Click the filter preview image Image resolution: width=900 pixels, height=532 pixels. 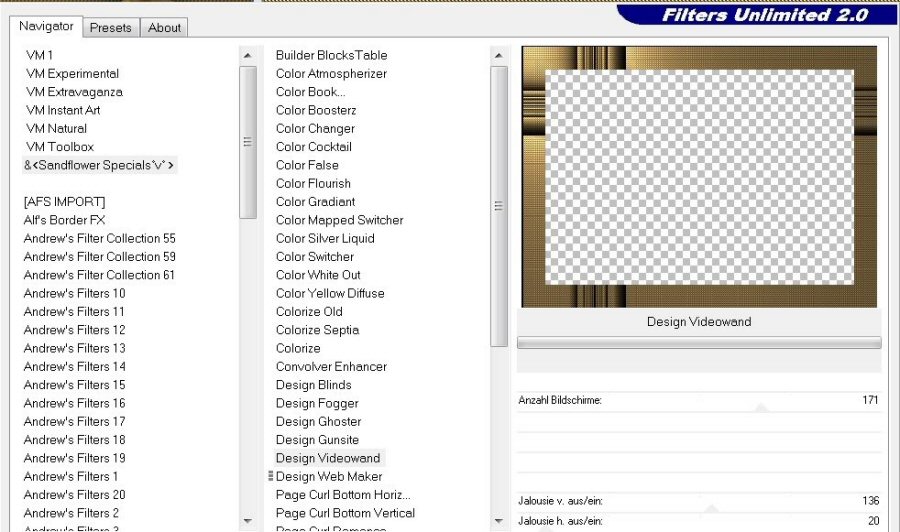coord(699,177)
